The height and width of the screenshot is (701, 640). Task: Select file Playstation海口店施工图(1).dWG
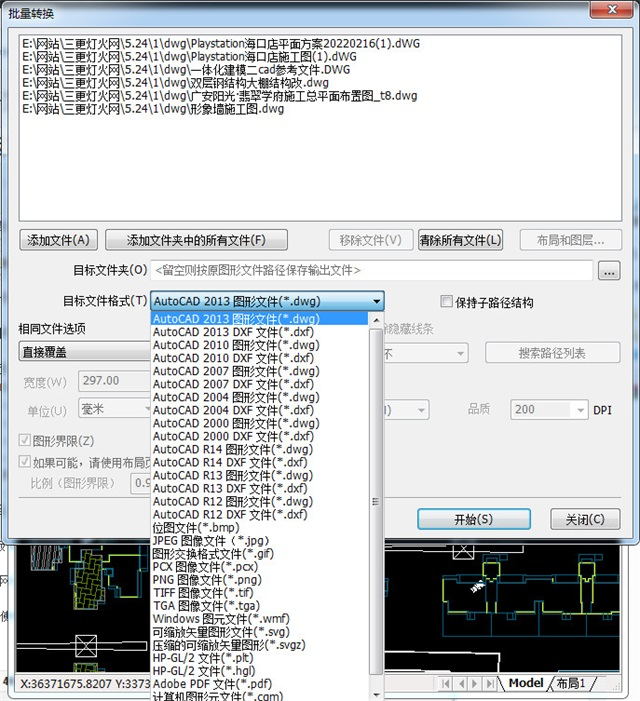point(189,56)
